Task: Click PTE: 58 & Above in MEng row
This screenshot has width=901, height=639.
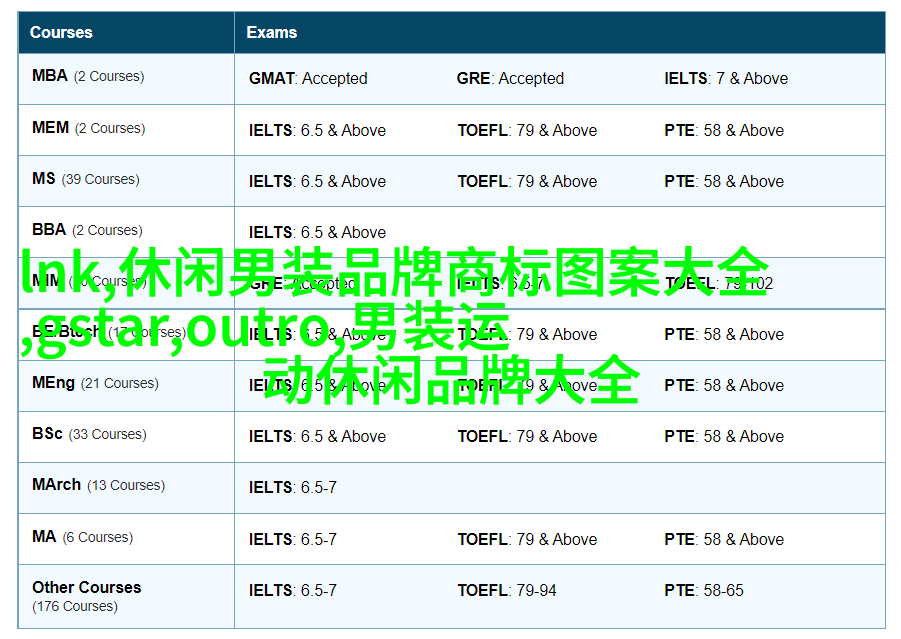Action: (x=724, y=386)
